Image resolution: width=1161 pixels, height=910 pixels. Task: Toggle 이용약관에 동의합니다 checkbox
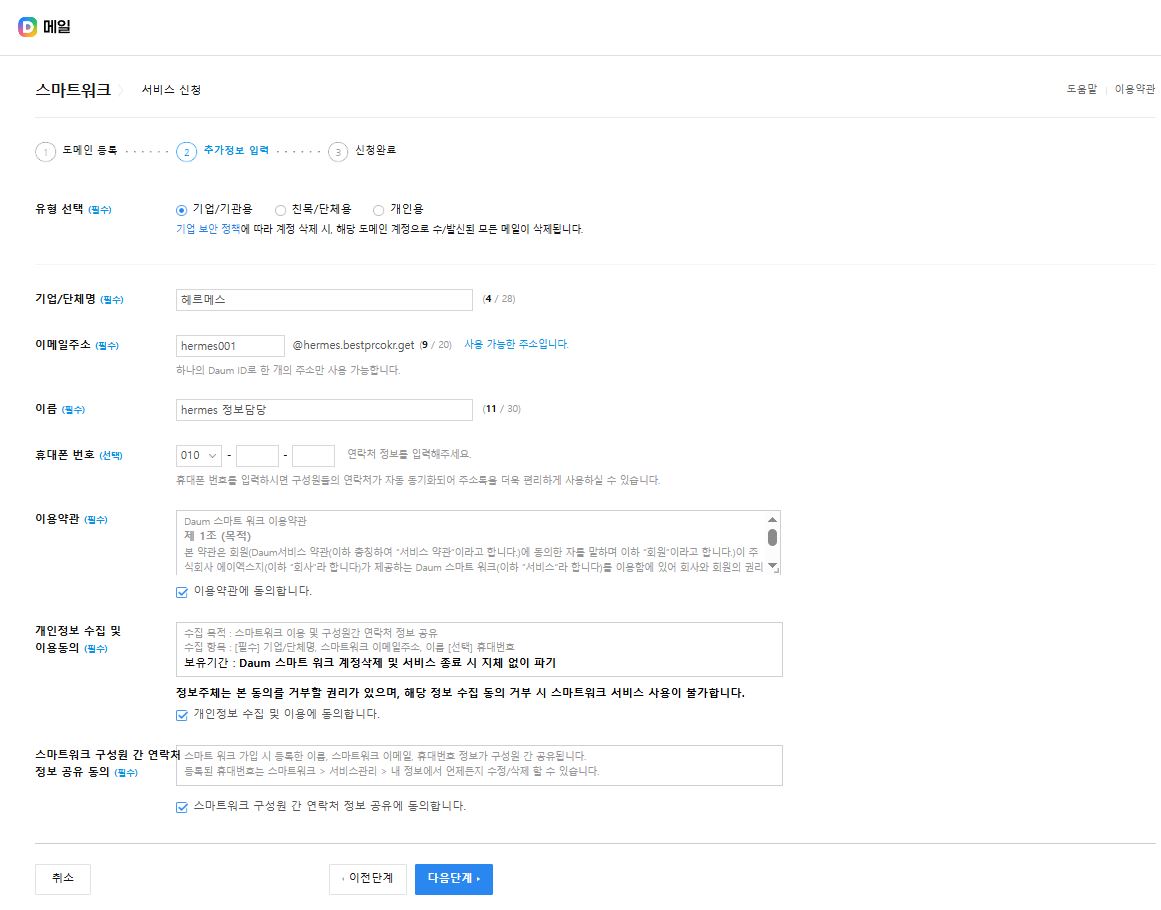[181, 592]
